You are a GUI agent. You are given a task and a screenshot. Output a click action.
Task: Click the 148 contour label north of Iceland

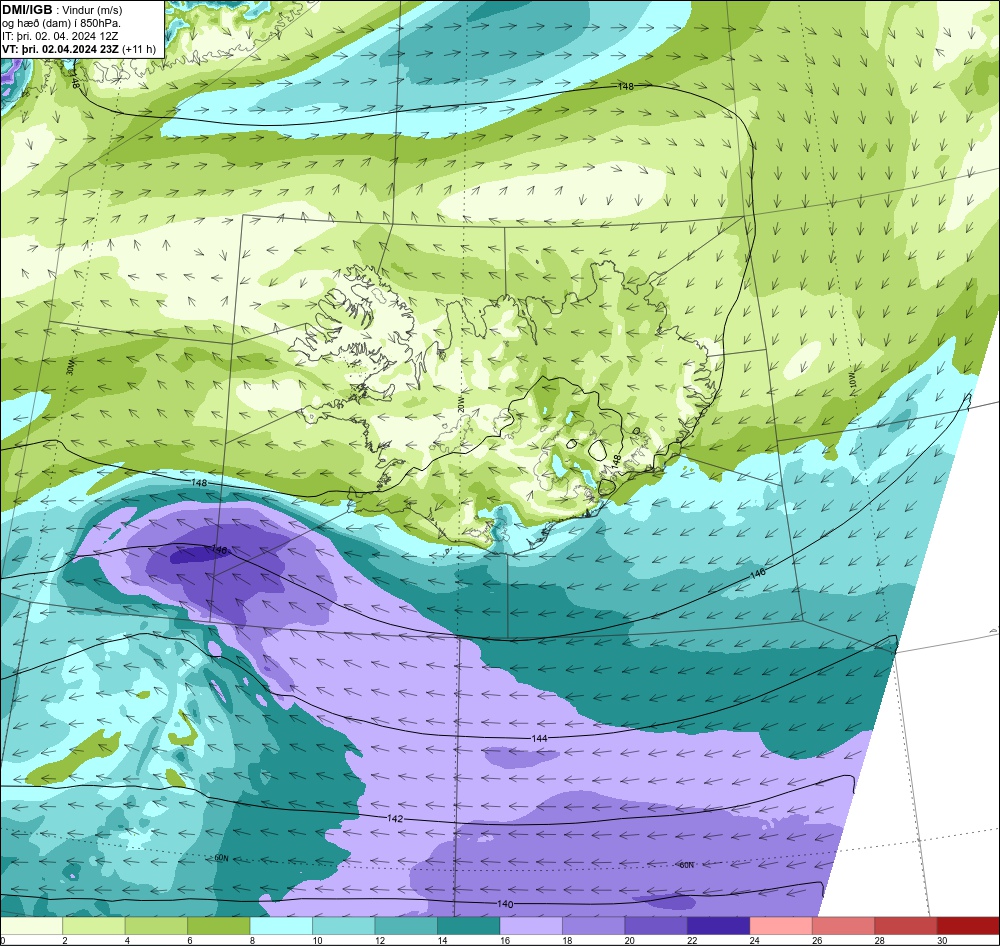click(x=626, y=86)
